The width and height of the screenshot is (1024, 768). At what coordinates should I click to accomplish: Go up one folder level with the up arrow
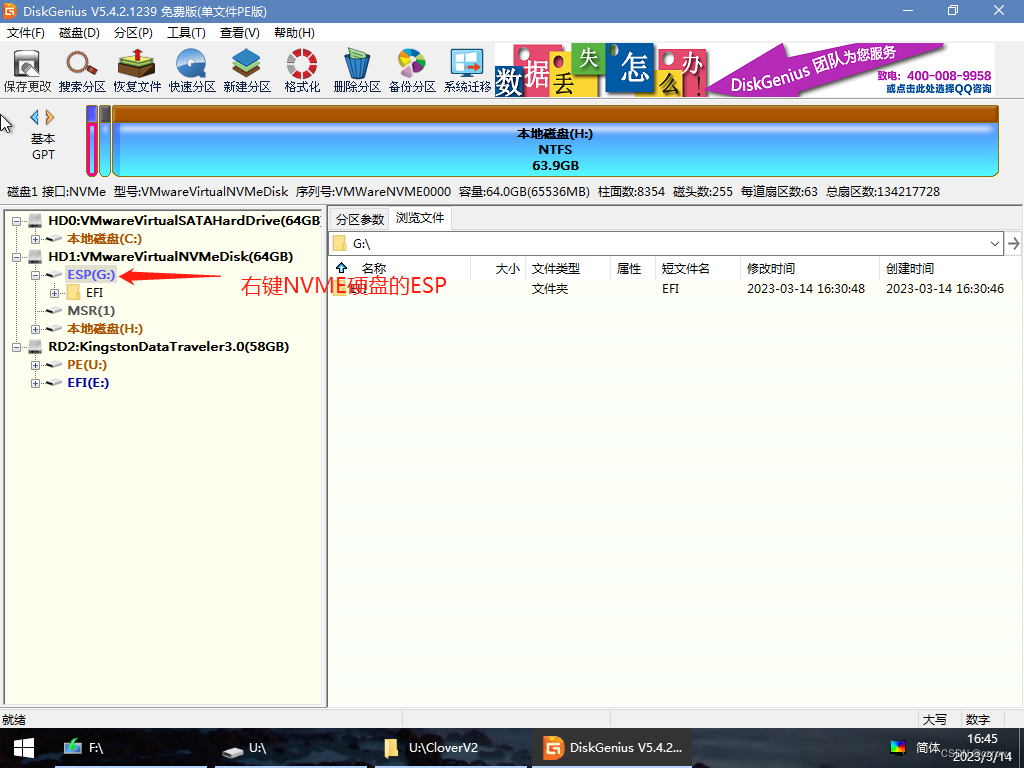(x=341, y=268)
